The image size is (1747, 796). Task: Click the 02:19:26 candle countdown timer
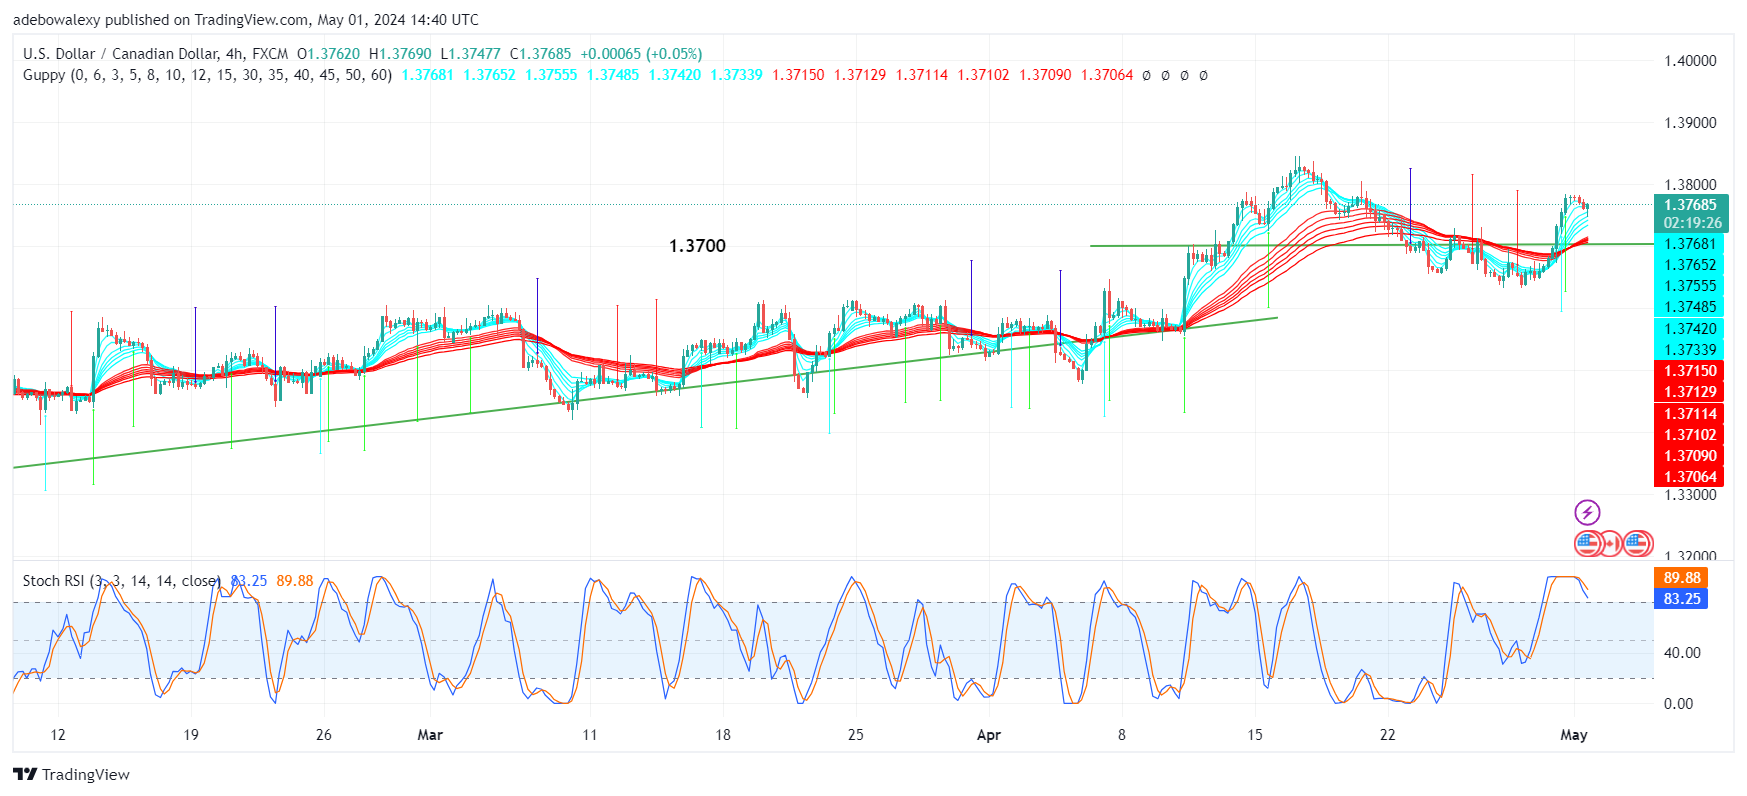(1692, 223)
